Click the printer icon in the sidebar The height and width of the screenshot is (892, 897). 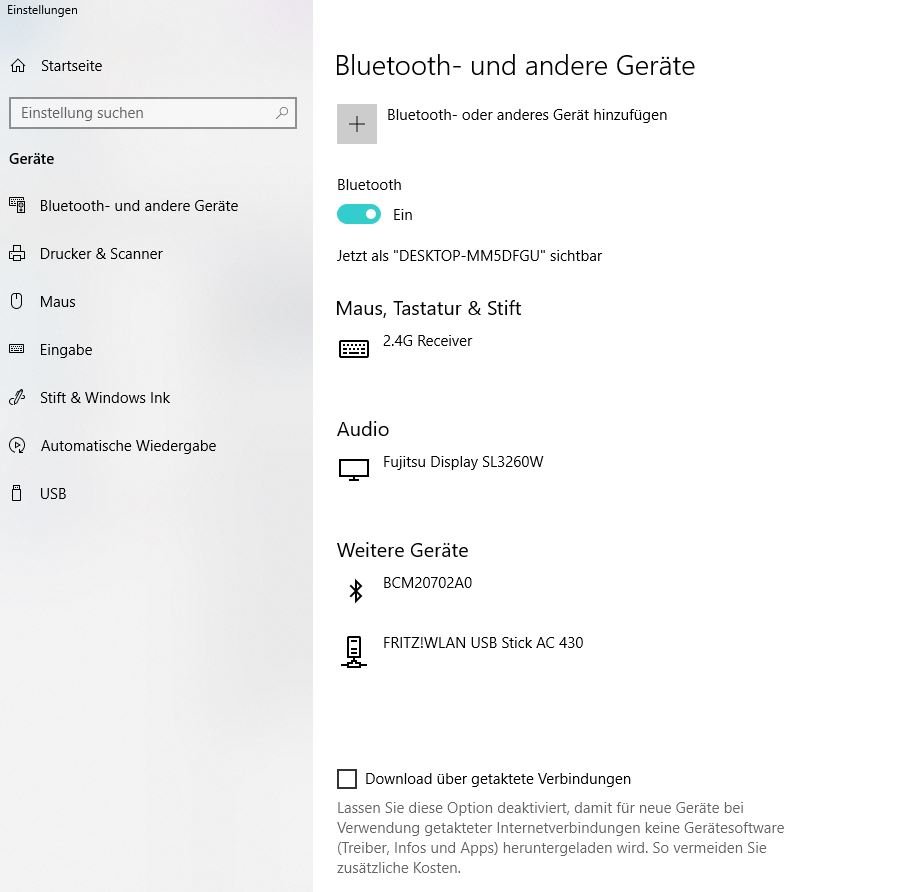[x=17, y=254]
